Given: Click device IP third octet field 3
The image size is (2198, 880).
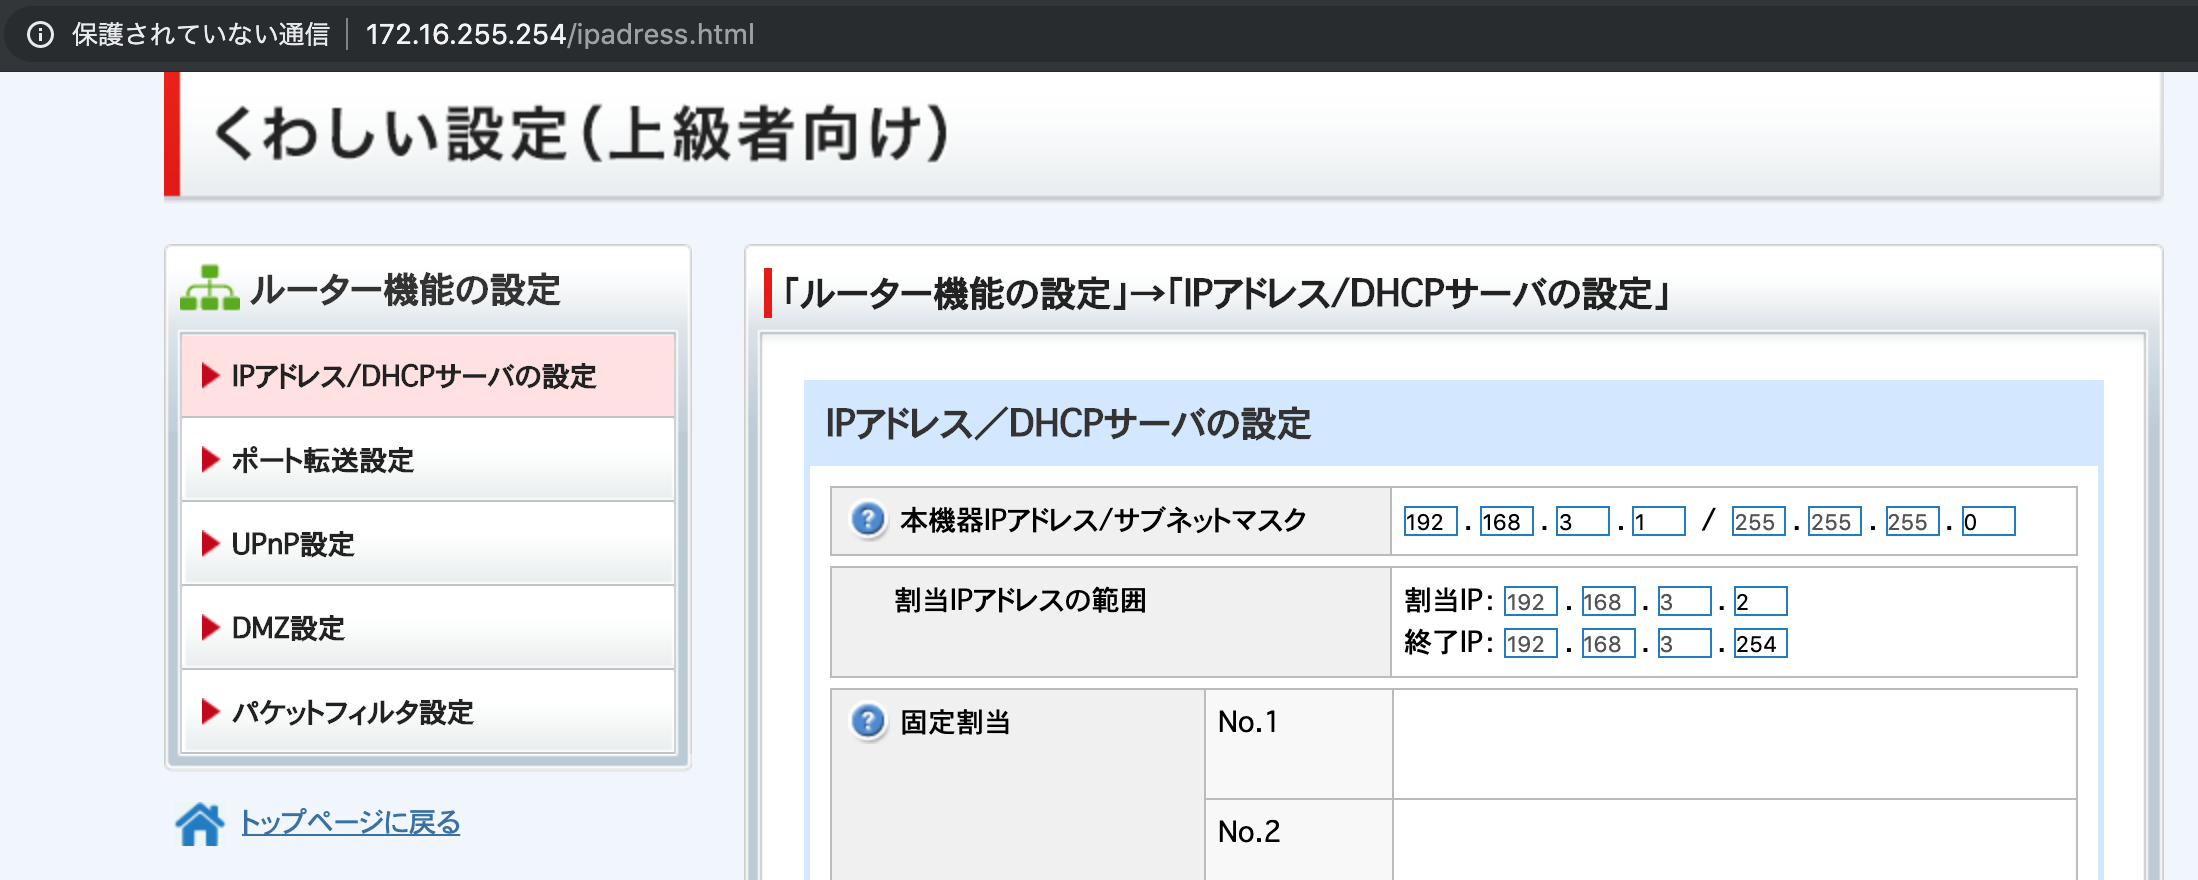Looking at the screenshot, I should pyautogui.click(x=1583, y=521).
